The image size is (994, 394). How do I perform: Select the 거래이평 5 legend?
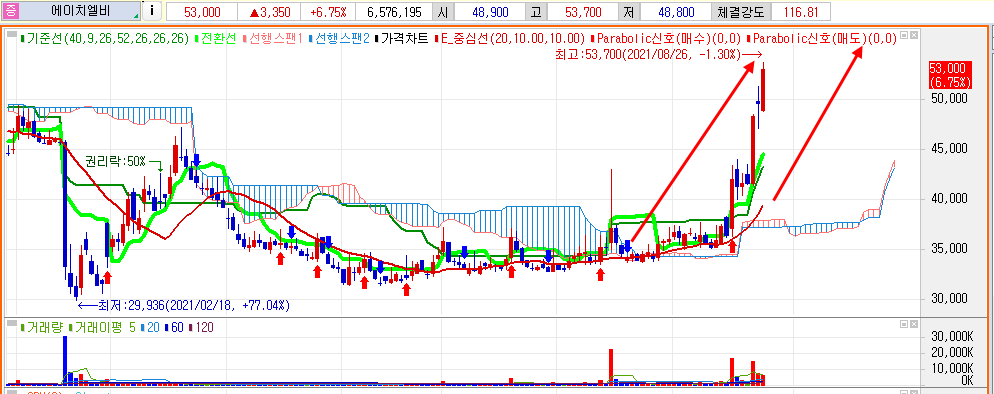pos(103,327)
